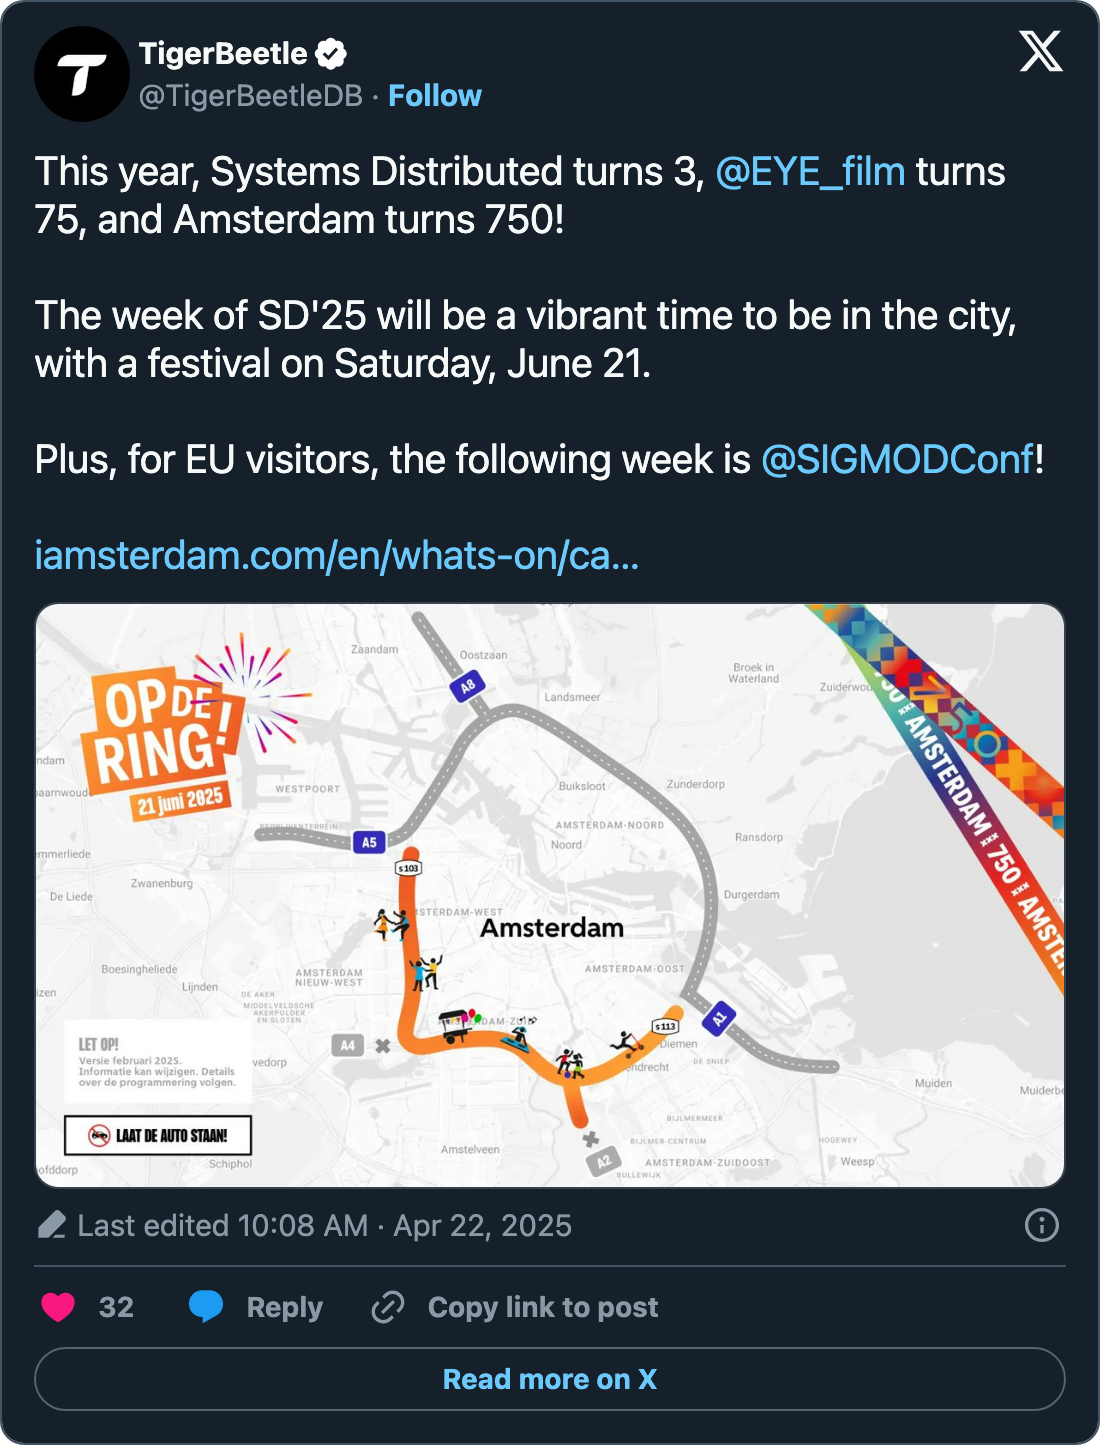Image resolution: width=1100 pixels, height=1445 pixels.
Task: Click the verified badge next to TigerBeetle
Action: coord(331,54)
